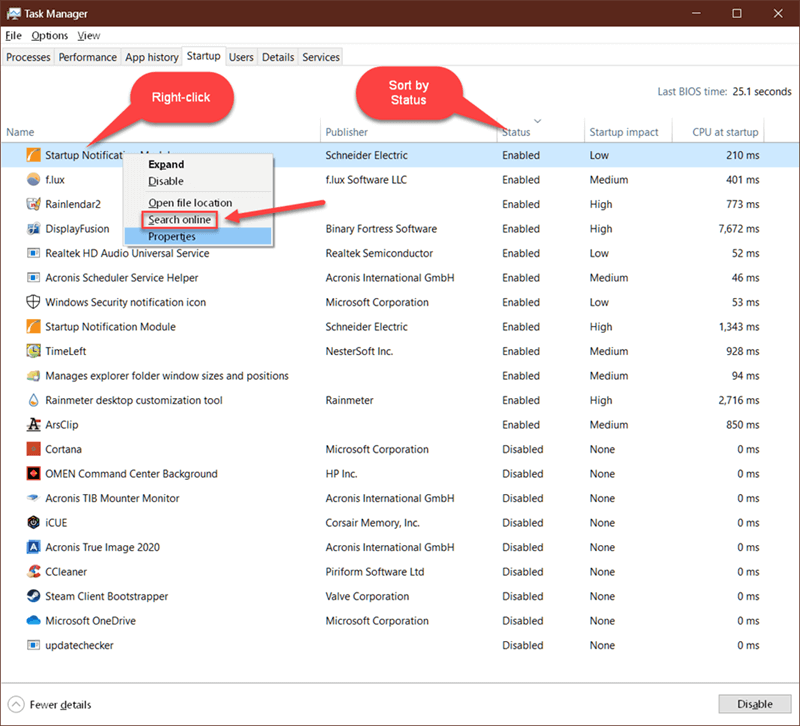800x726 pixels.
Task: Switch to the Users tab
Action: tap(241, 57)
